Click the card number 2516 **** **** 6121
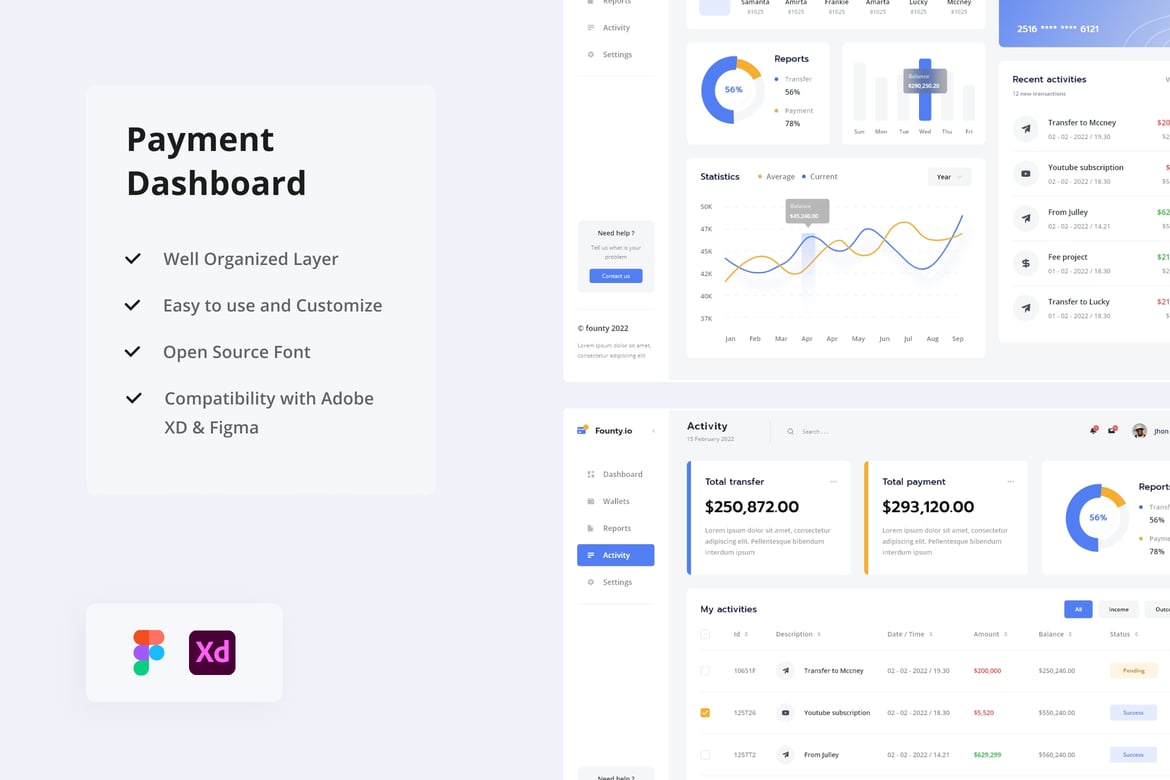This screenshot has height=780, width=1170. click(1057, 28)
